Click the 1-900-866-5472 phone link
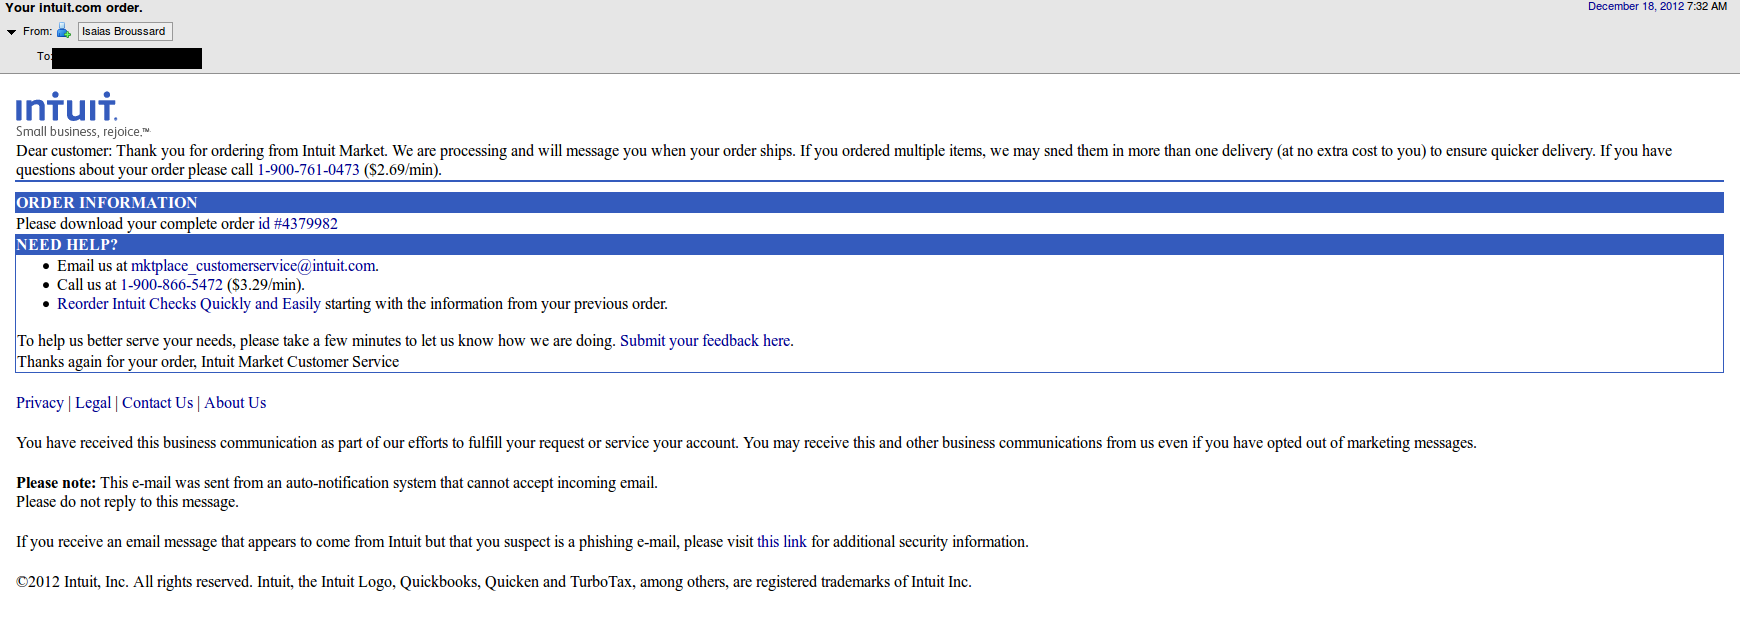 (172, 285)
